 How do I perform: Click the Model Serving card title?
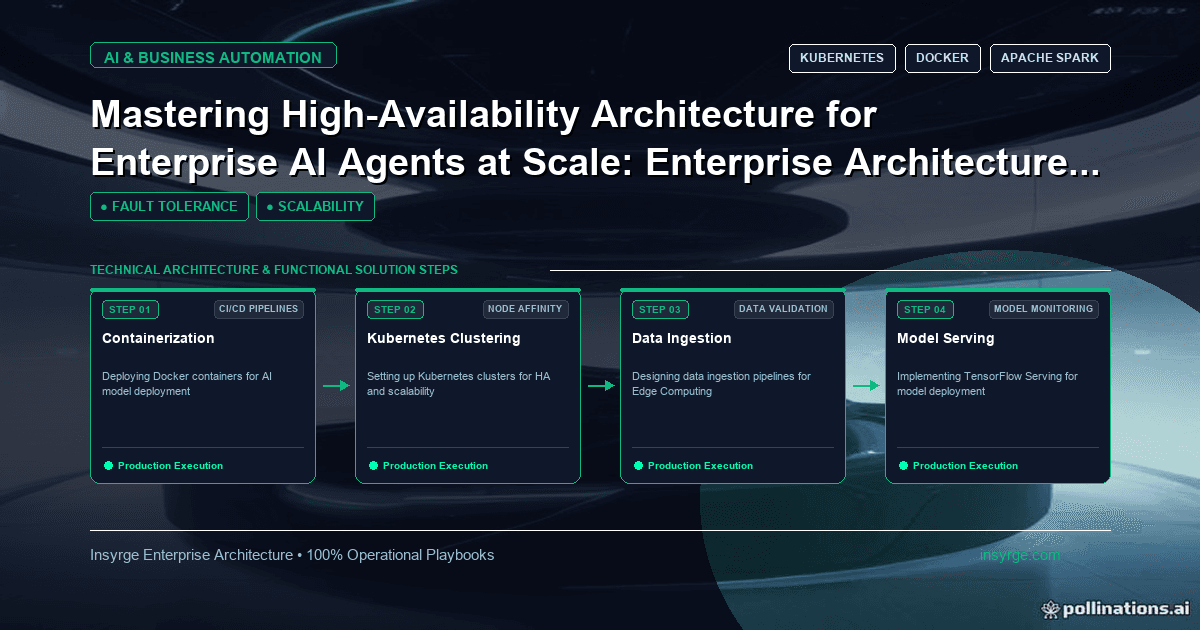click(946, 338)
